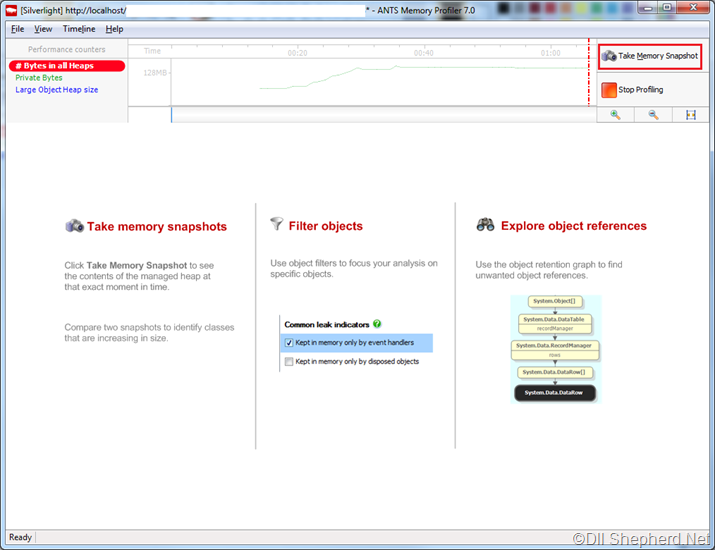715x550 pixels.
Task: Click the binoculars icon beside Explore object references
Action: tap(485, 224)
